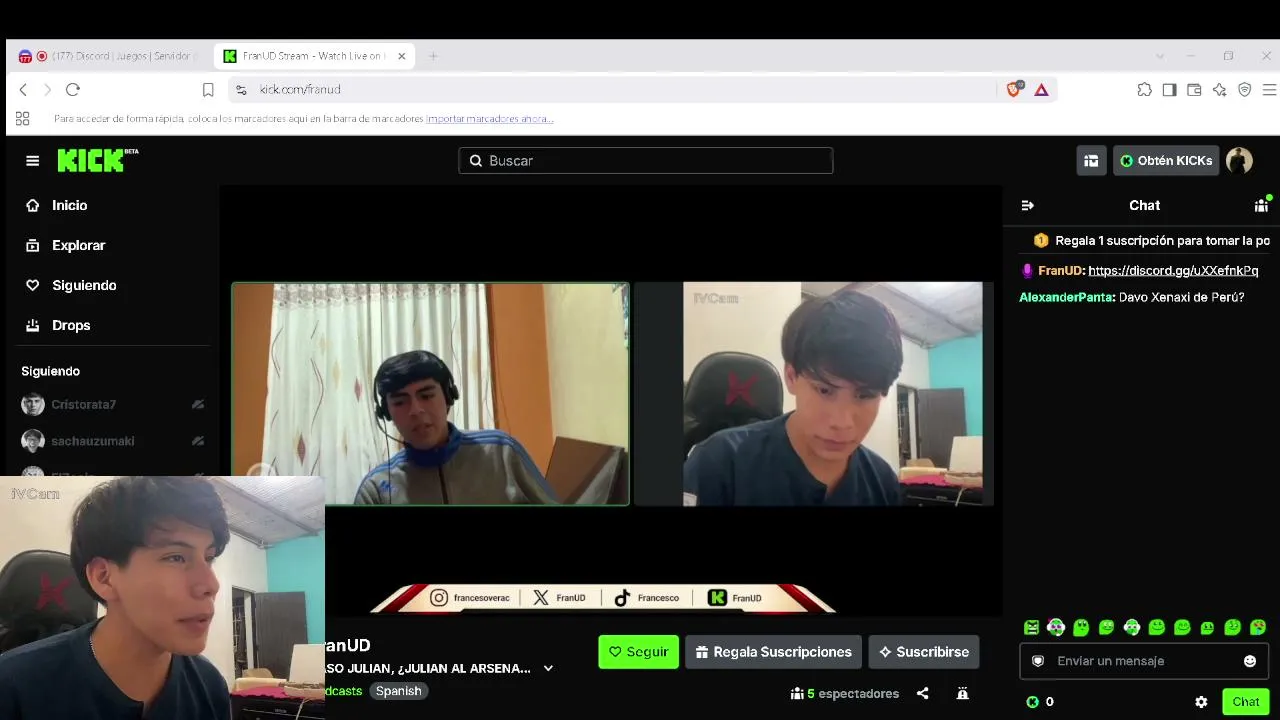Go forward in browser history
The image size is (1280, 720).
tap(47, 90)
